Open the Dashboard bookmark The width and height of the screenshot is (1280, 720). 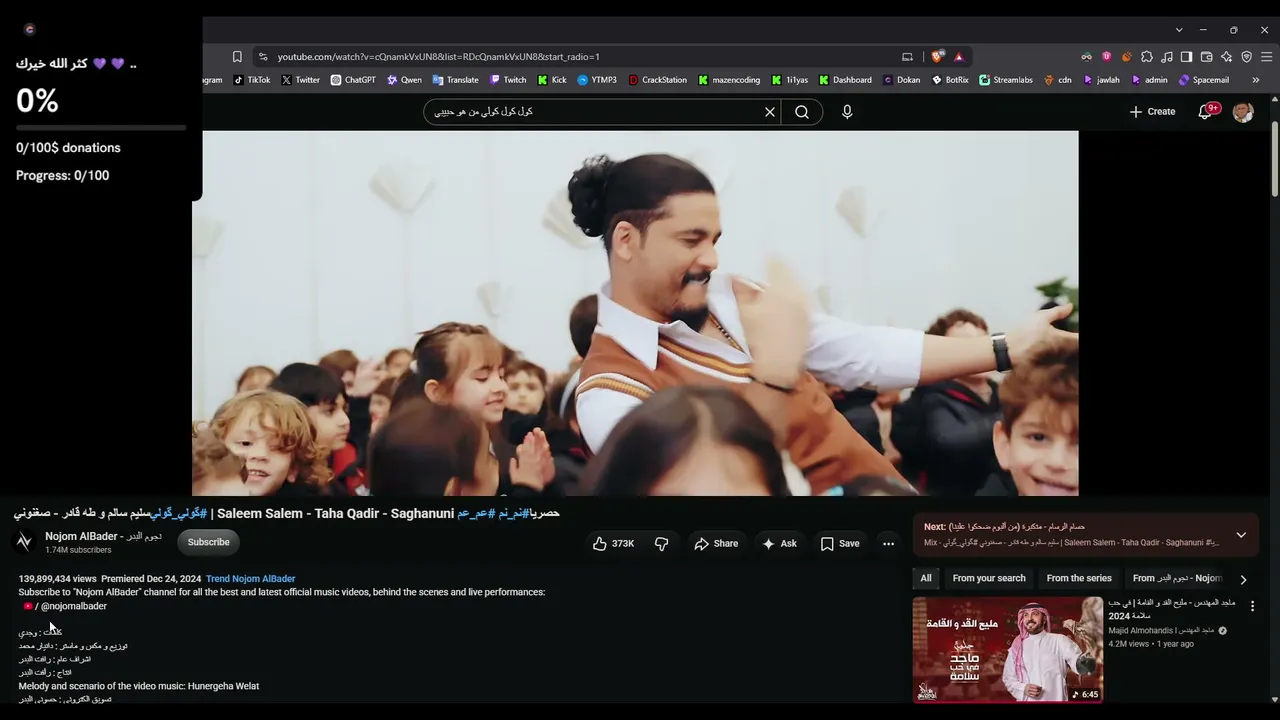pyautogui.click(x=846, y=80)
